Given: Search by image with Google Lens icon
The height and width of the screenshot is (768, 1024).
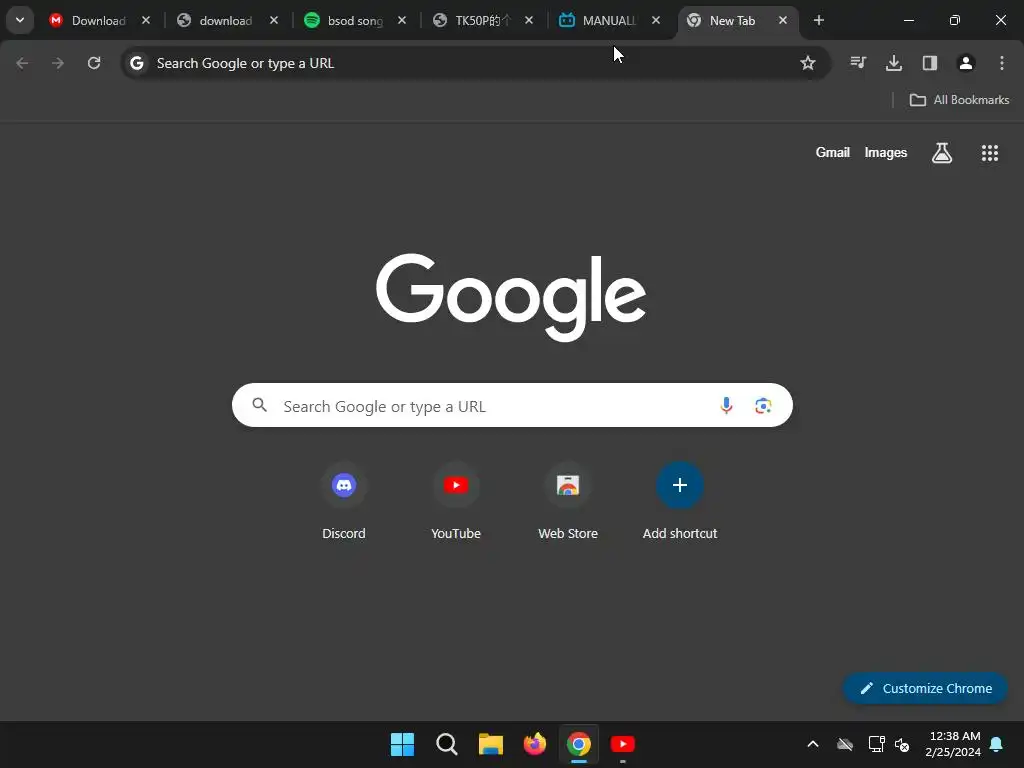Looking at the screenshot, I should point(763,406).
